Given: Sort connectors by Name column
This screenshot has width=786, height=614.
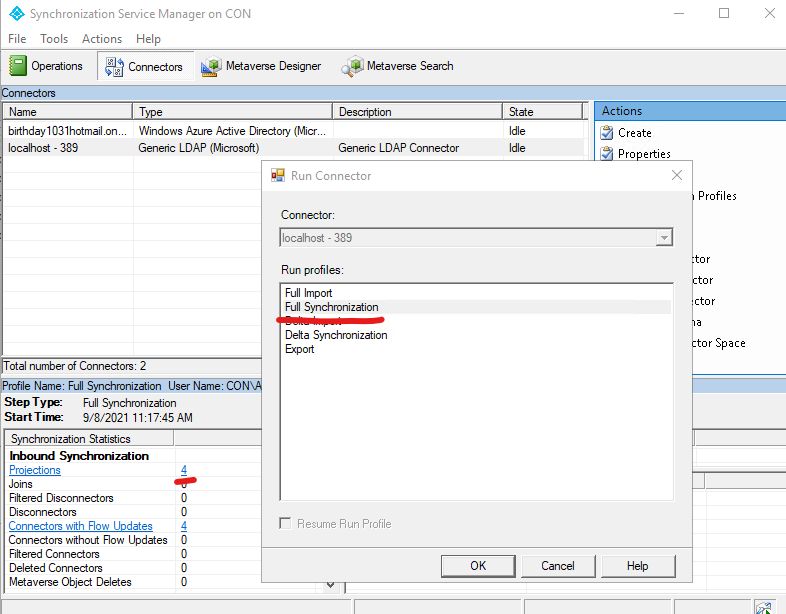Looking at the screenshot, I should [68, 111].
